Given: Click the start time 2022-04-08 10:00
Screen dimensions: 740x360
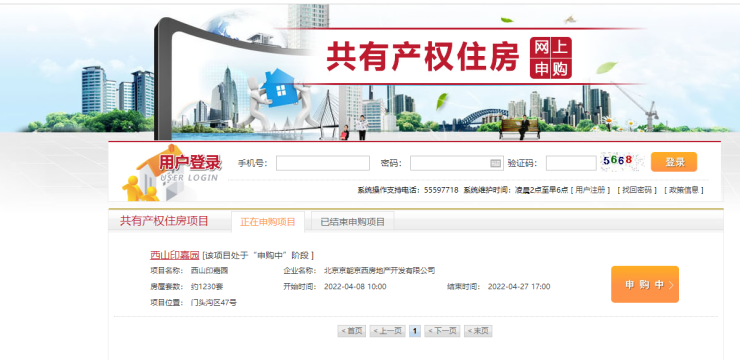Looking at the screenshot, I should 355,287.
